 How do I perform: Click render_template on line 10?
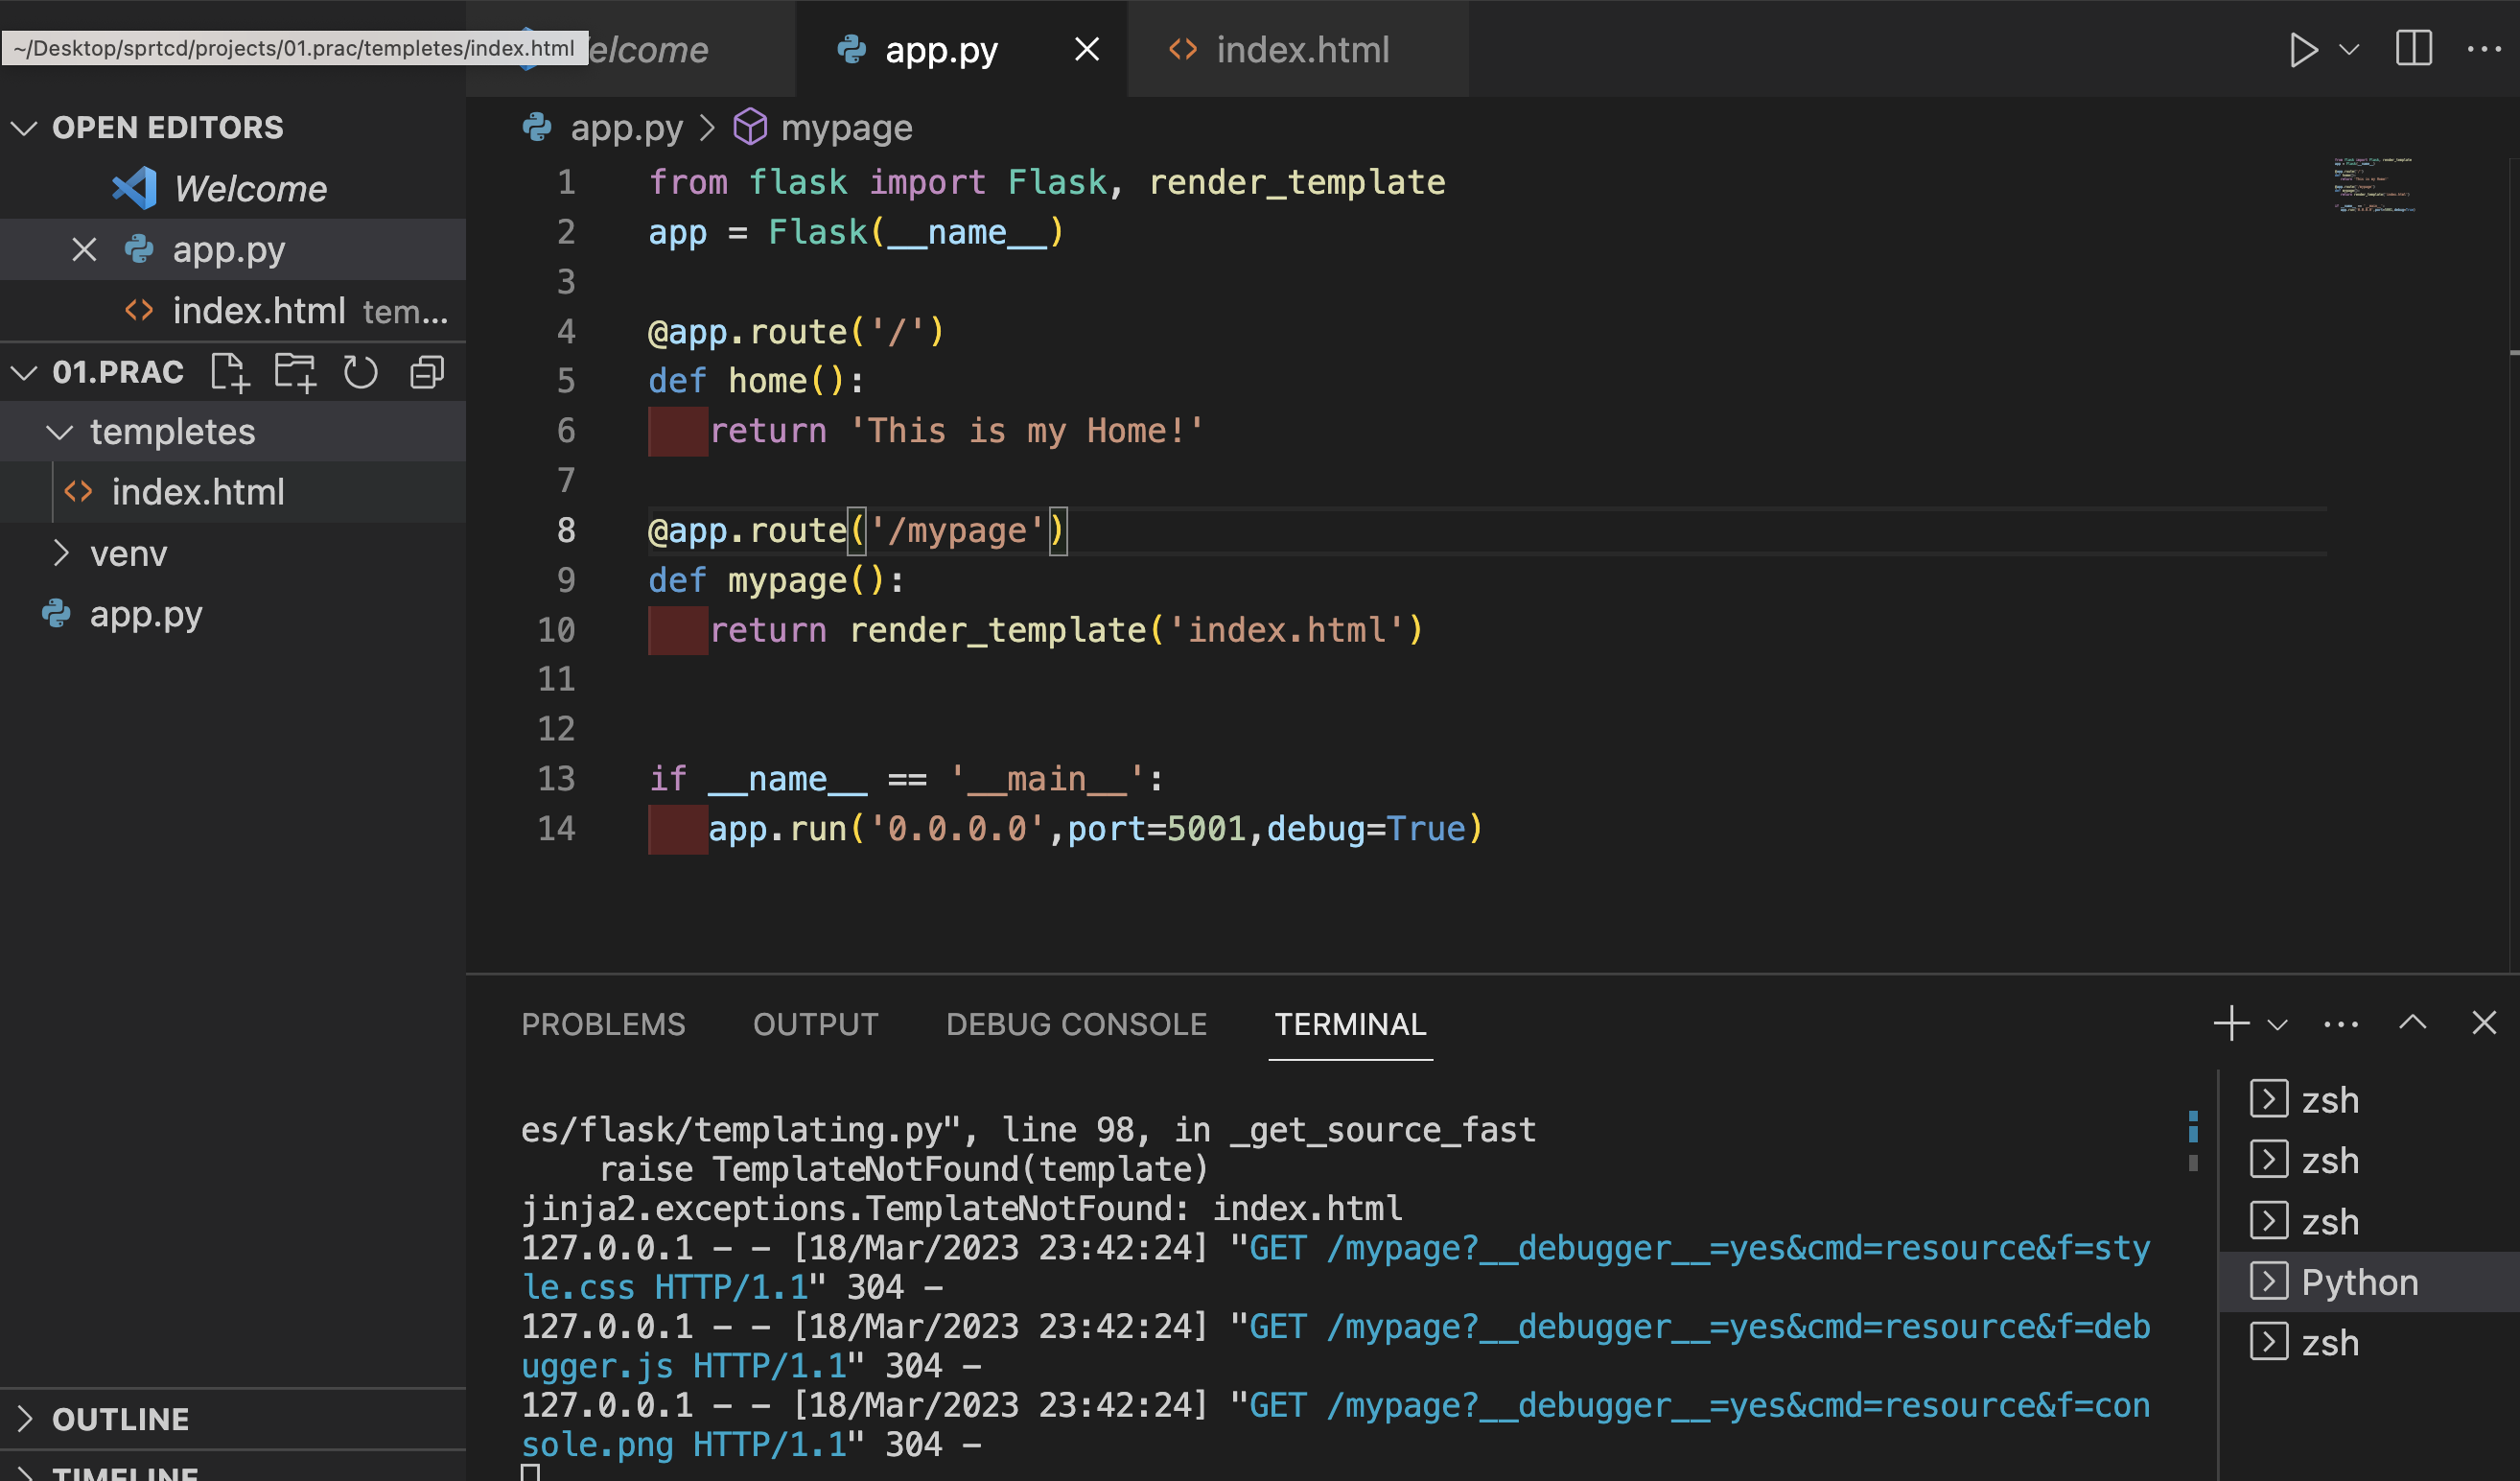(997, 630)
